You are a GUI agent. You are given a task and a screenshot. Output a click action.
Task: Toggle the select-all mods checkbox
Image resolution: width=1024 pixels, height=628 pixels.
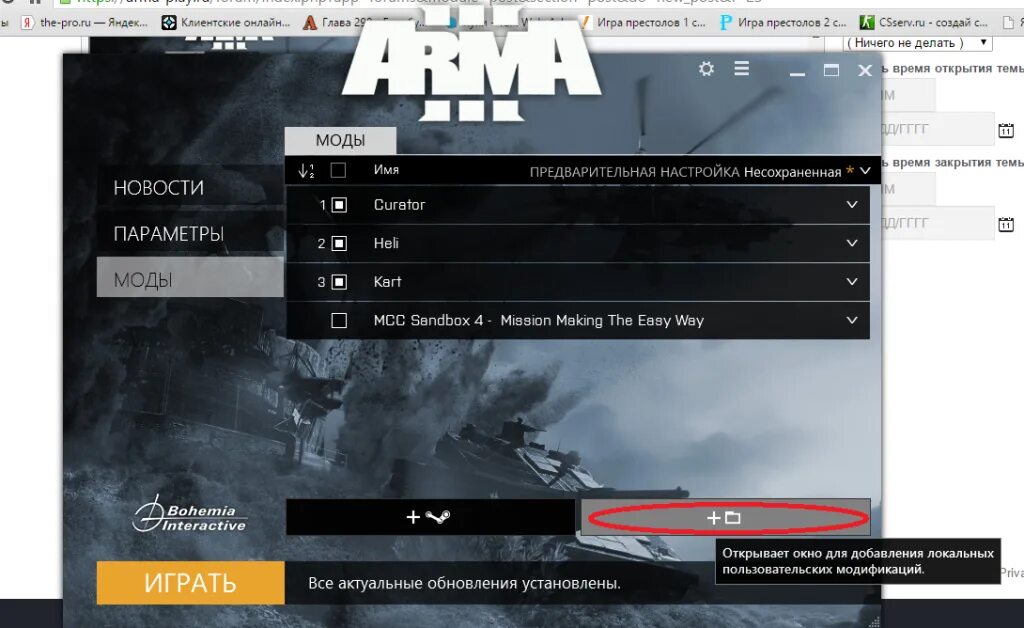[x=338, y=170]
